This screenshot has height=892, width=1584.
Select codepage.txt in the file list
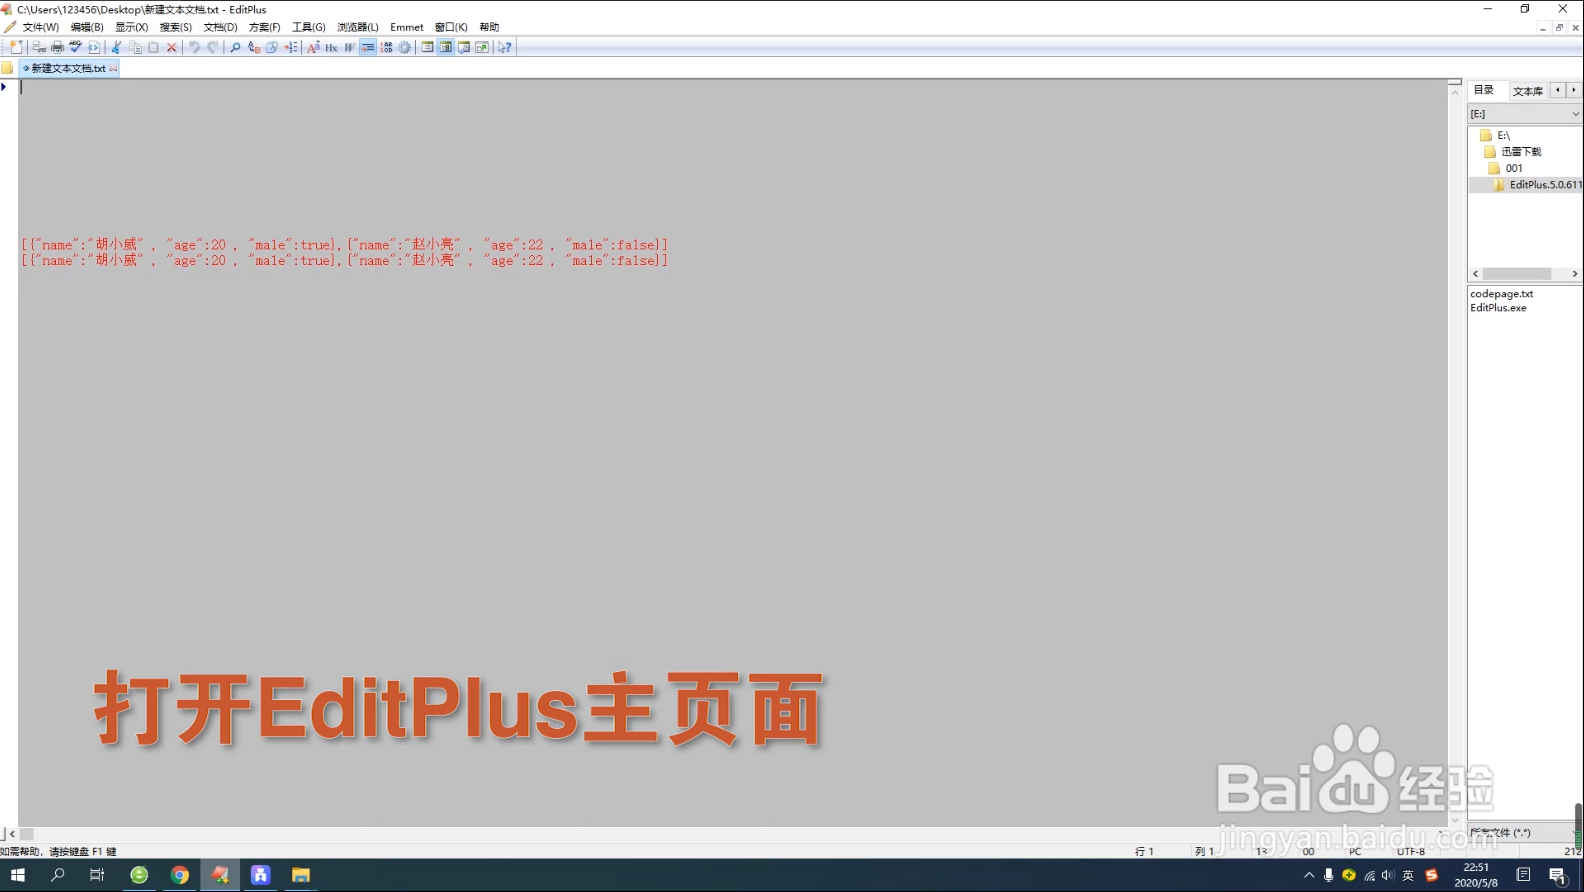point(1501,294)
